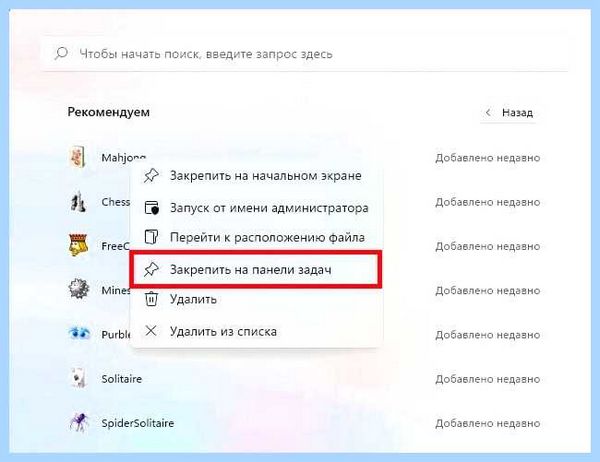Click Добавлено недавно in SpiderSolitaire row
Screen dimensions: 600x462
pyautogui.click(x=488, y=423)
